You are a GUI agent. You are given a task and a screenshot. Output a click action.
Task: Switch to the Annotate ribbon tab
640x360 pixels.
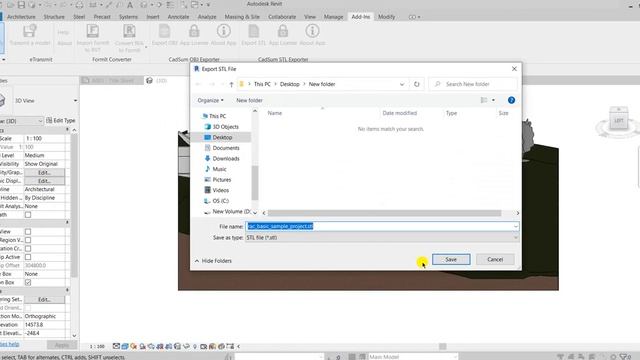[x=178, y=17]
